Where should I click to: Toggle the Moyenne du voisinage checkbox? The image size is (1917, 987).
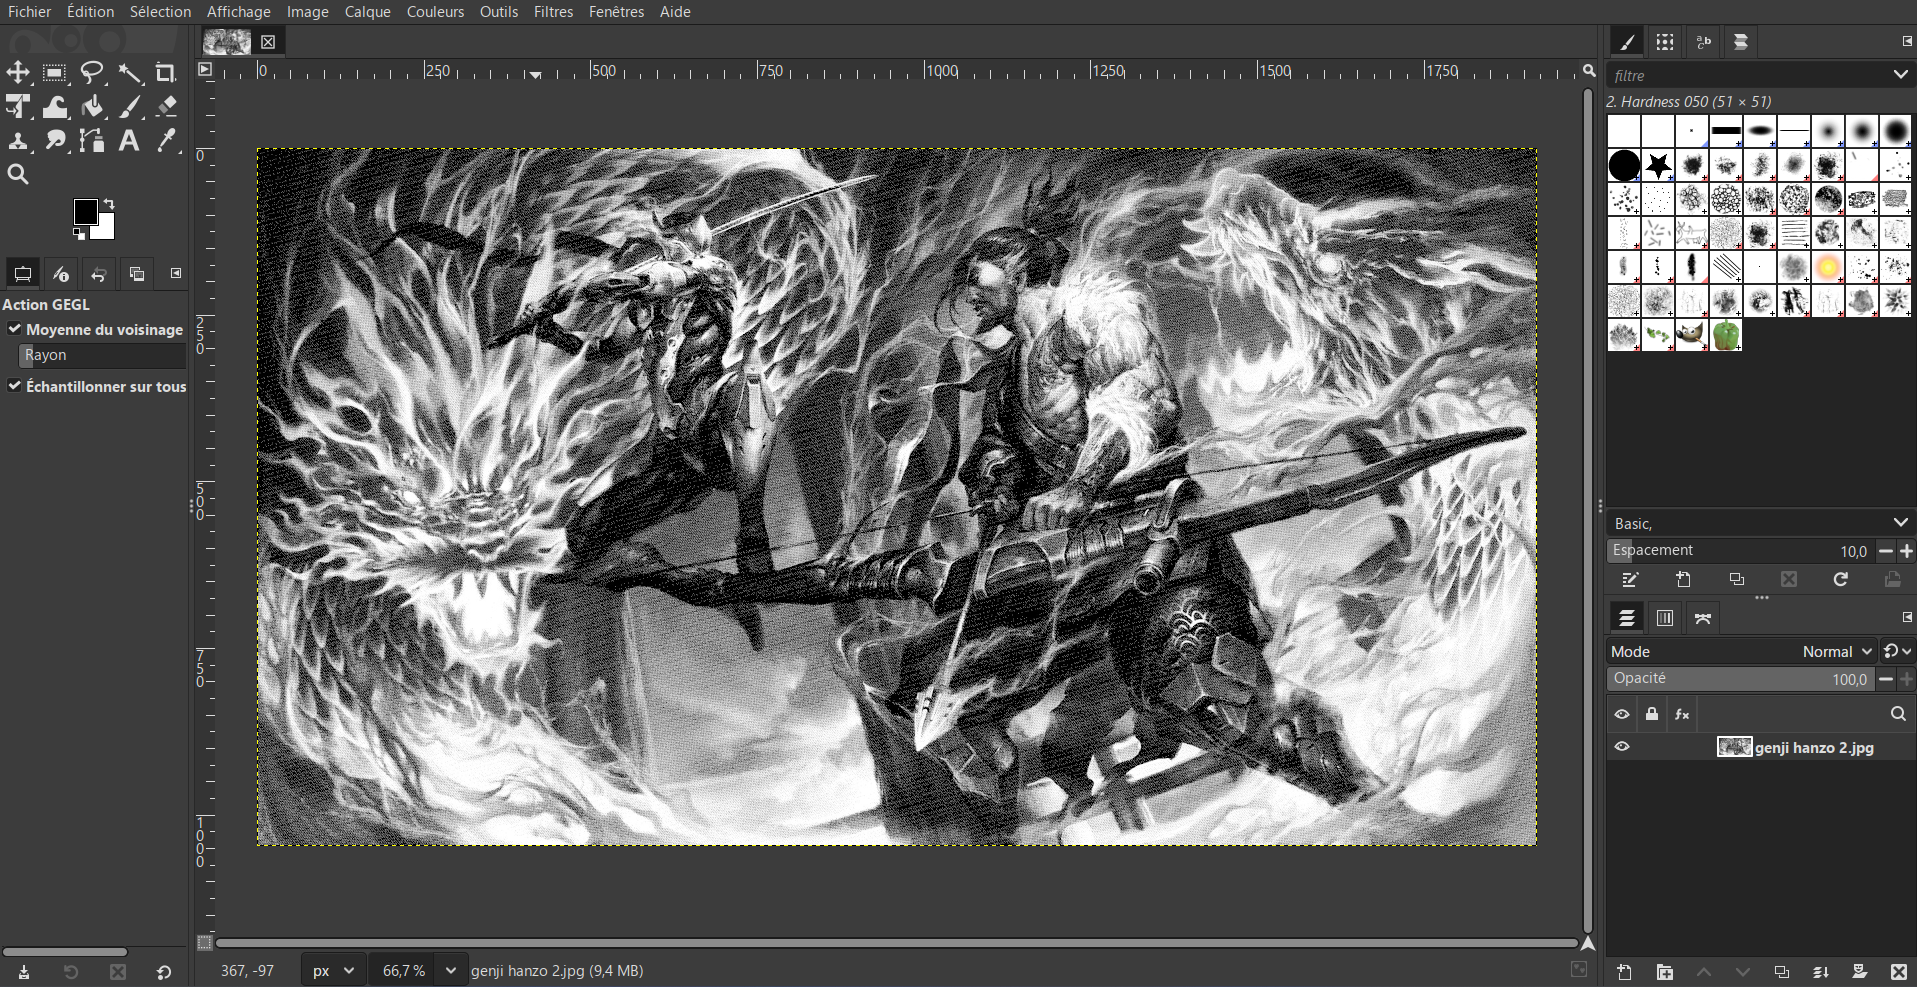15,329
